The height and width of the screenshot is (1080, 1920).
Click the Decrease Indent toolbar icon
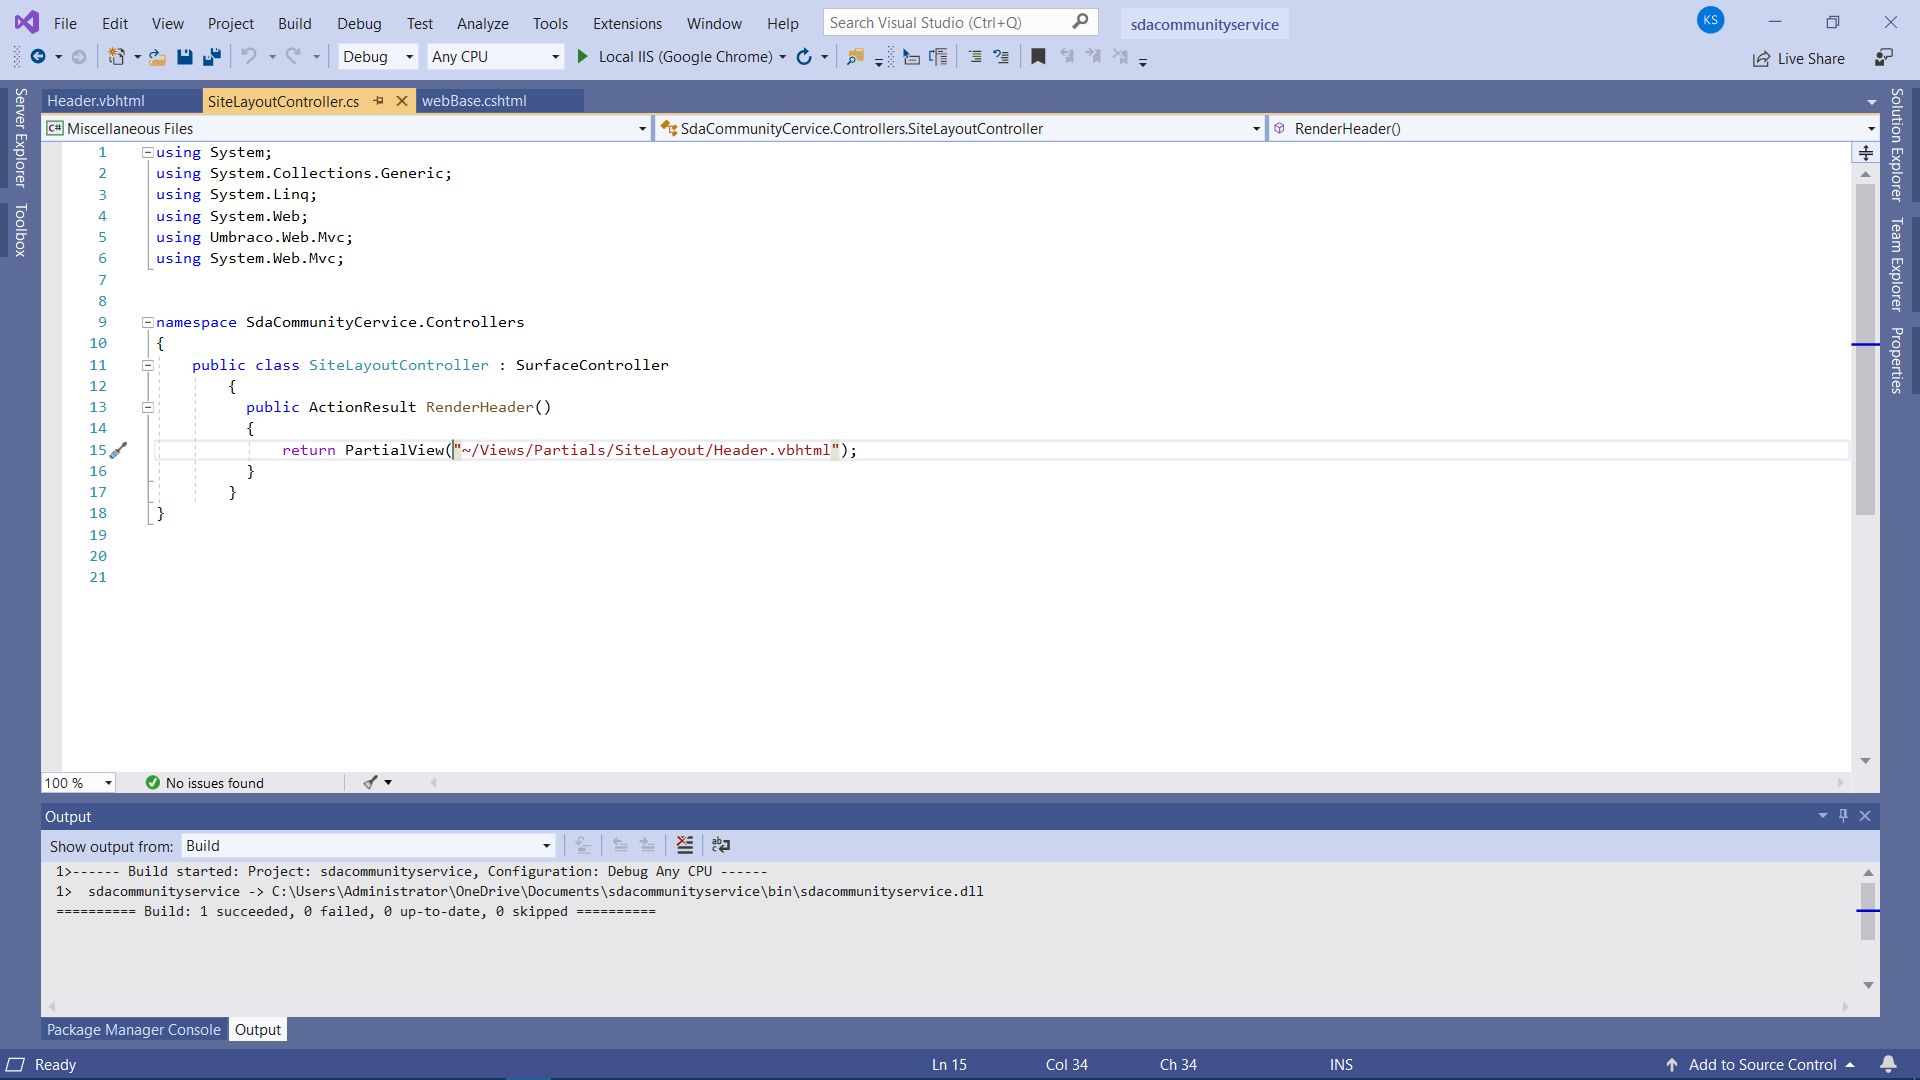975,57
